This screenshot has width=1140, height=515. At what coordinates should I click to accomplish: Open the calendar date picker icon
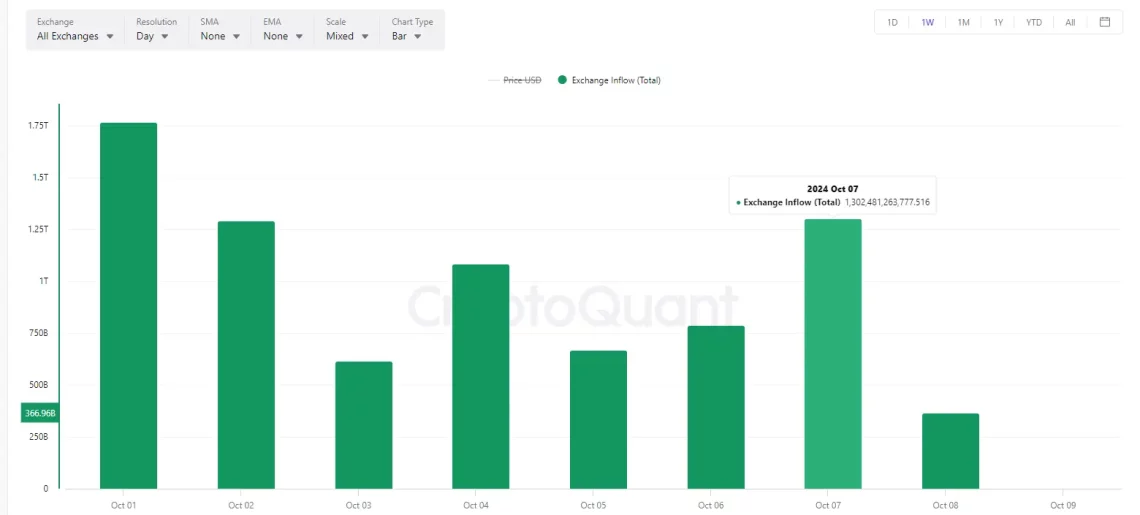coord(1104,22)
